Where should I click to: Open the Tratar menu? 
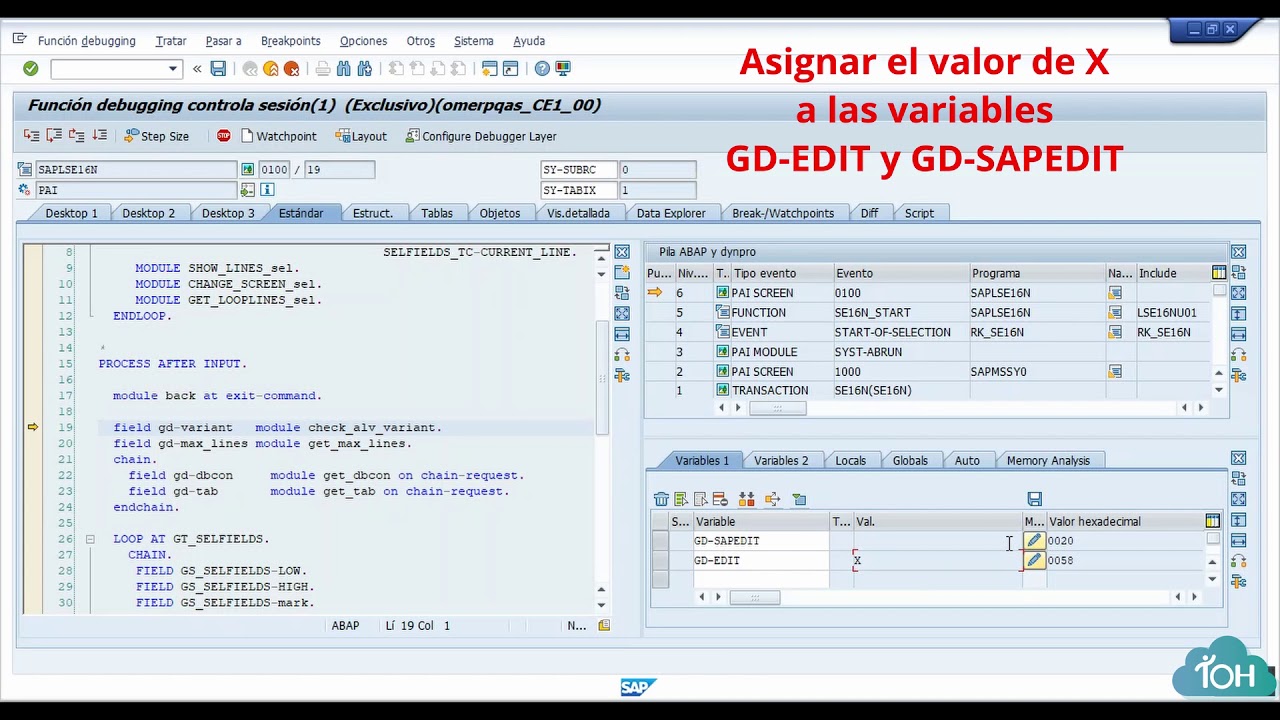coord(171,41)
